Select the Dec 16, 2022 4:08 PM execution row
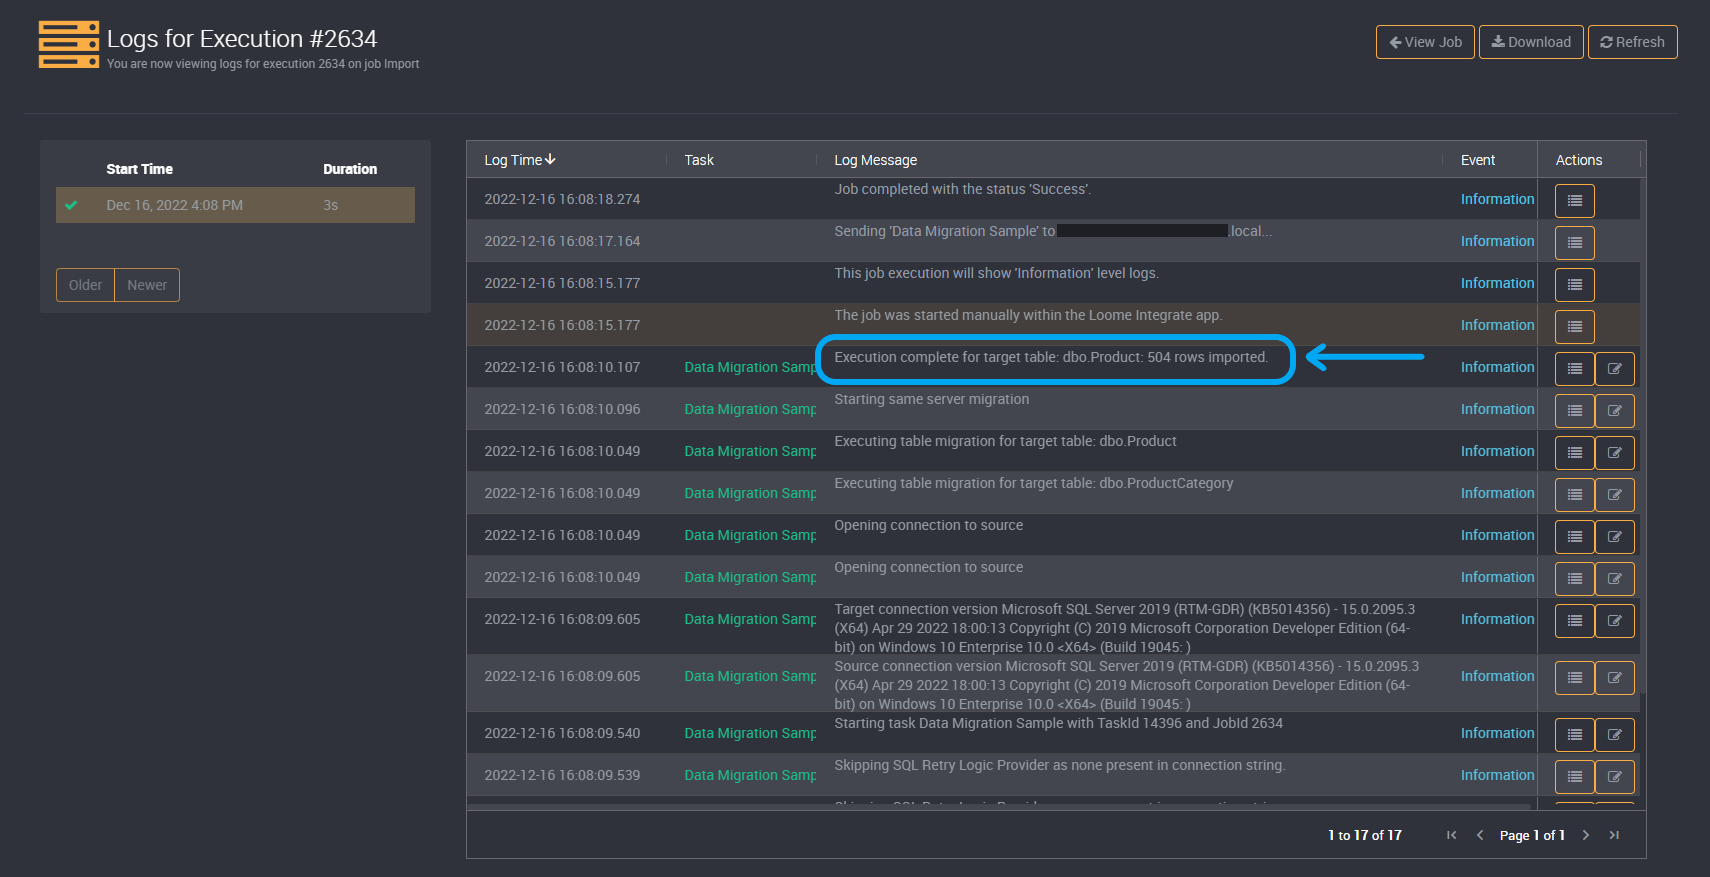 [235, 205]
